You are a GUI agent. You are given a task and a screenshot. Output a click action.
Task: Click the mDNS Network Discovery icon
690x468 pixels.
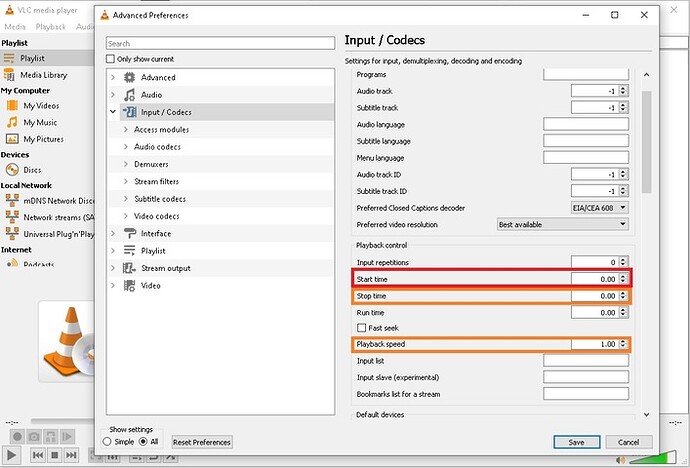tap(12, 200)
